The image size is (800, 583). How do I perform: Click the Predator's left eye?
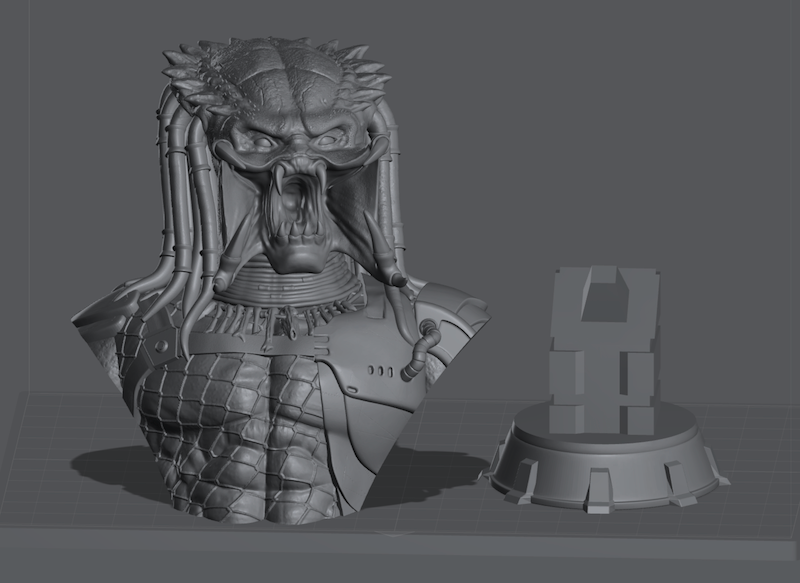(x=257, y=141)
